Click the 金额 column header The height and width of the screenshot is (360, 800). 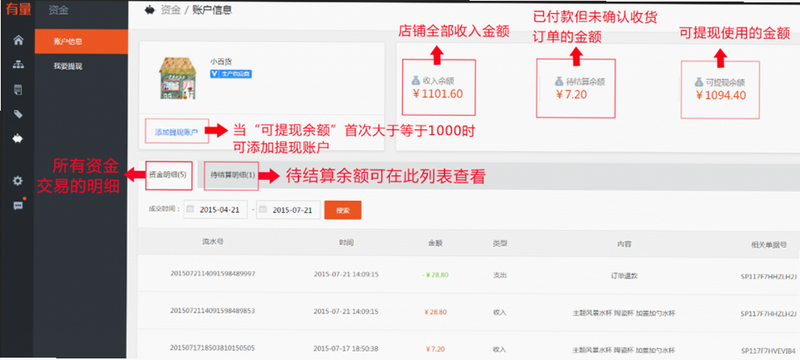(435, 243)
